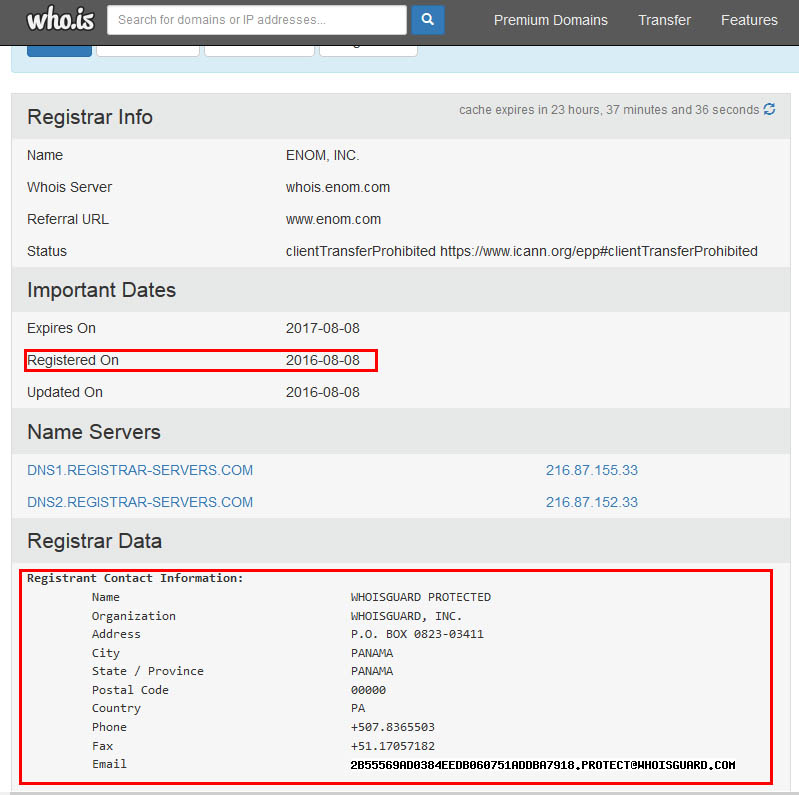Select the country code PA
Viewport: 799px width, 795px height.
click(x=358, y=708)
